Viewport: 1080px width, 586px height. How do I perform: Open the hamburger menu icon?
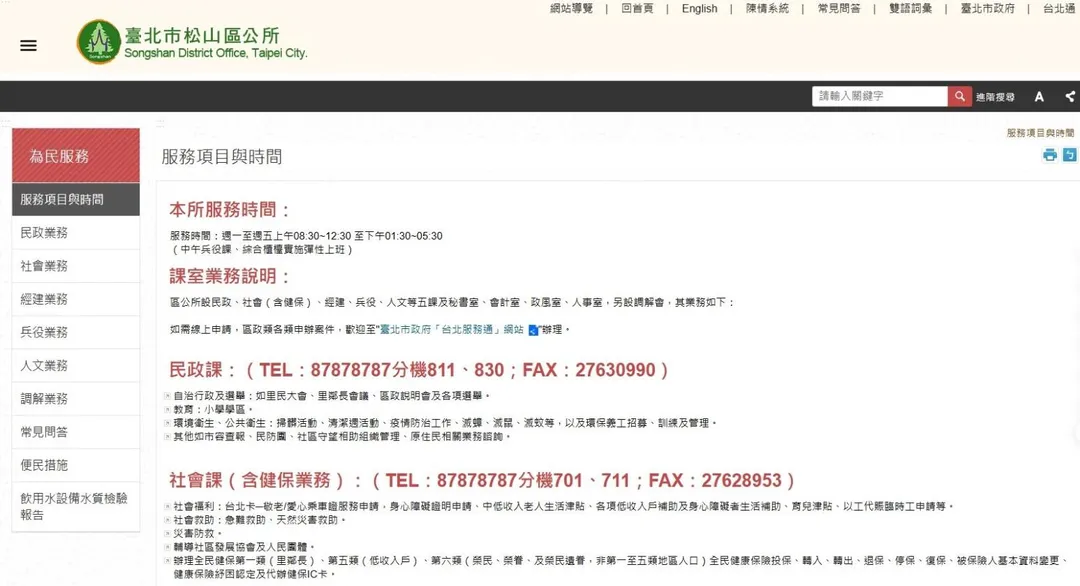(x=28, y=45)
